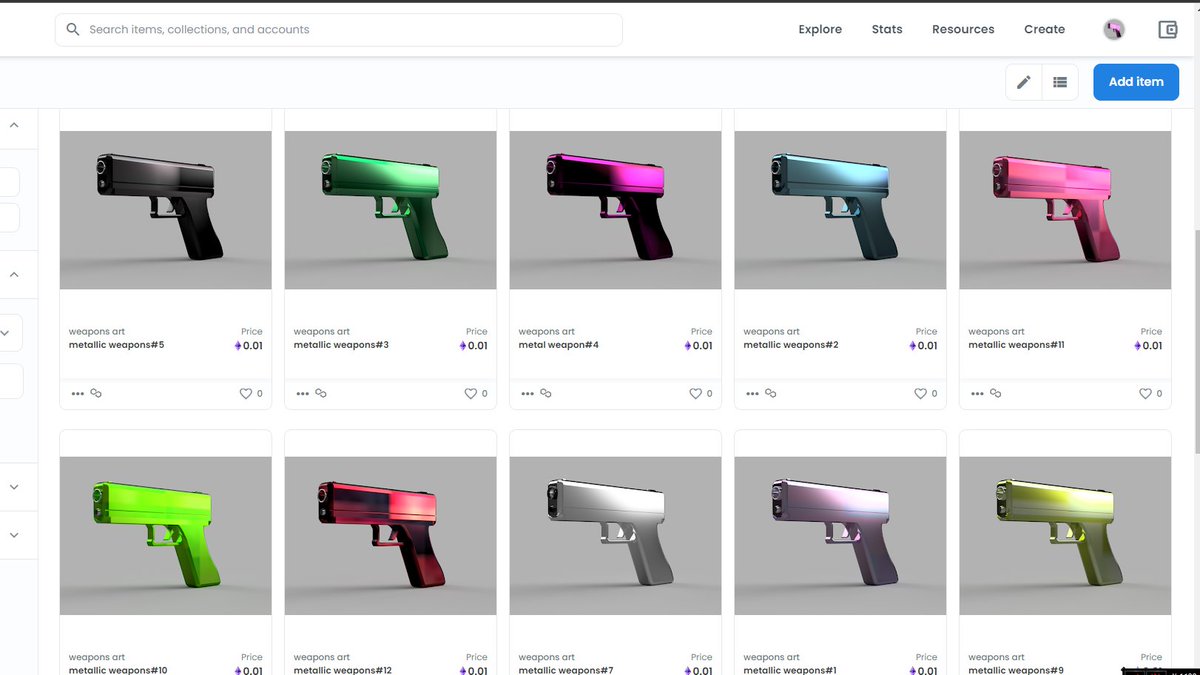Screen dimensions: 1200x675
Task: Favorite metallic weapons#5 with heart icon
Action: pyautogui.click(x=245, y=394)
